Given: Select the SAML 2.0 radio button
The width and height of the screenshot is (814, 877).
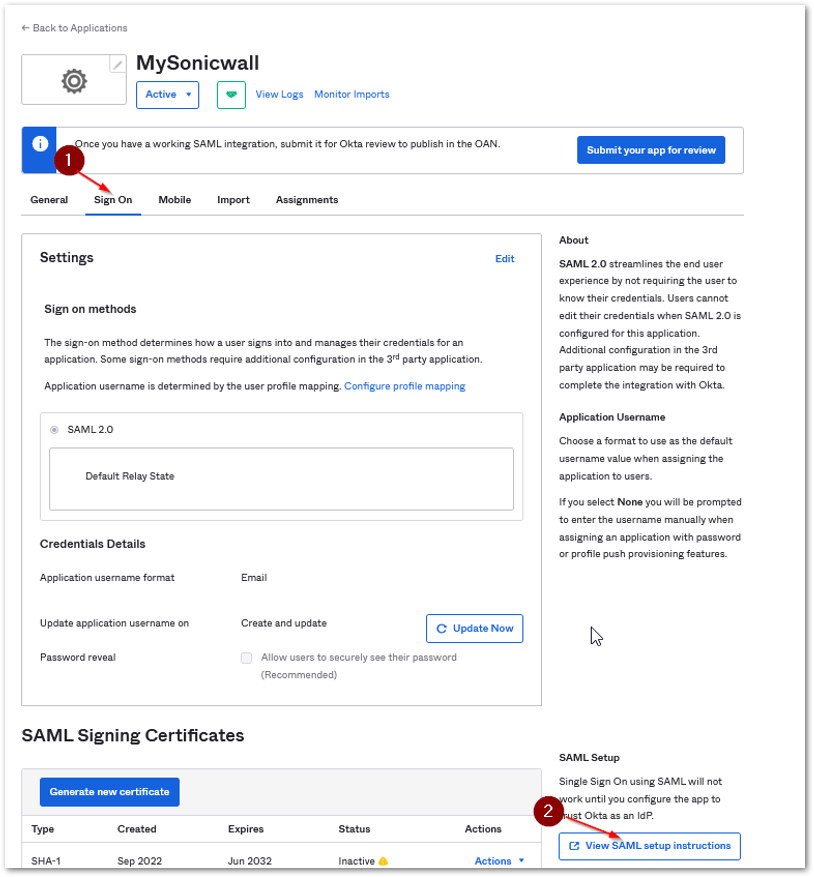Looking at the screenshot, I should [x=54, y=430].
